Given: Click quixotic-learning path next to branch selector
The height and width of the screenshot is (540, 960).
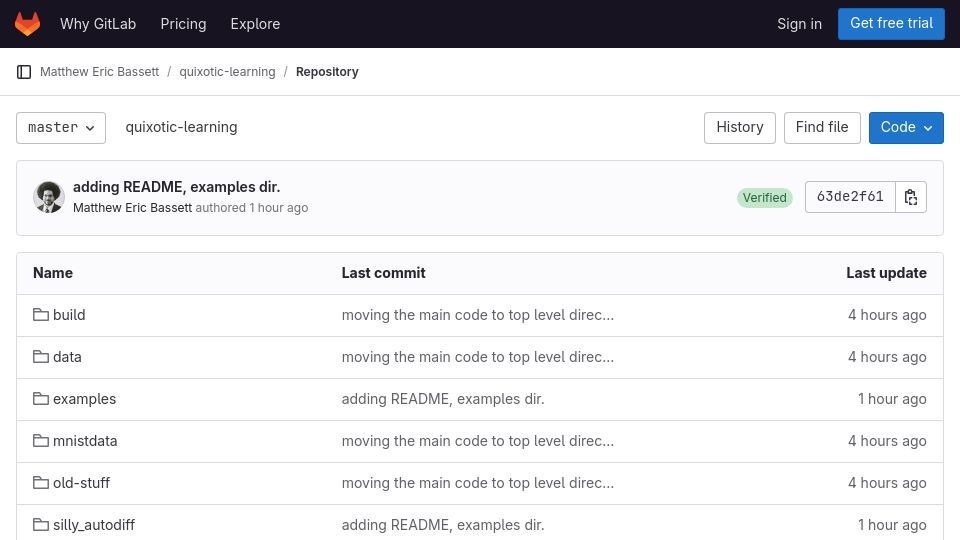Looking at the screenshot, I should [x=181, y=127].
